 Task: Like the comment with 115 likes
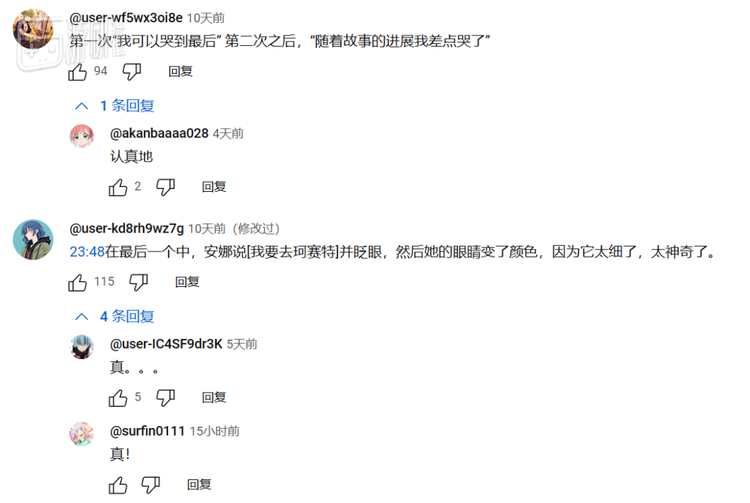[77, 282]
